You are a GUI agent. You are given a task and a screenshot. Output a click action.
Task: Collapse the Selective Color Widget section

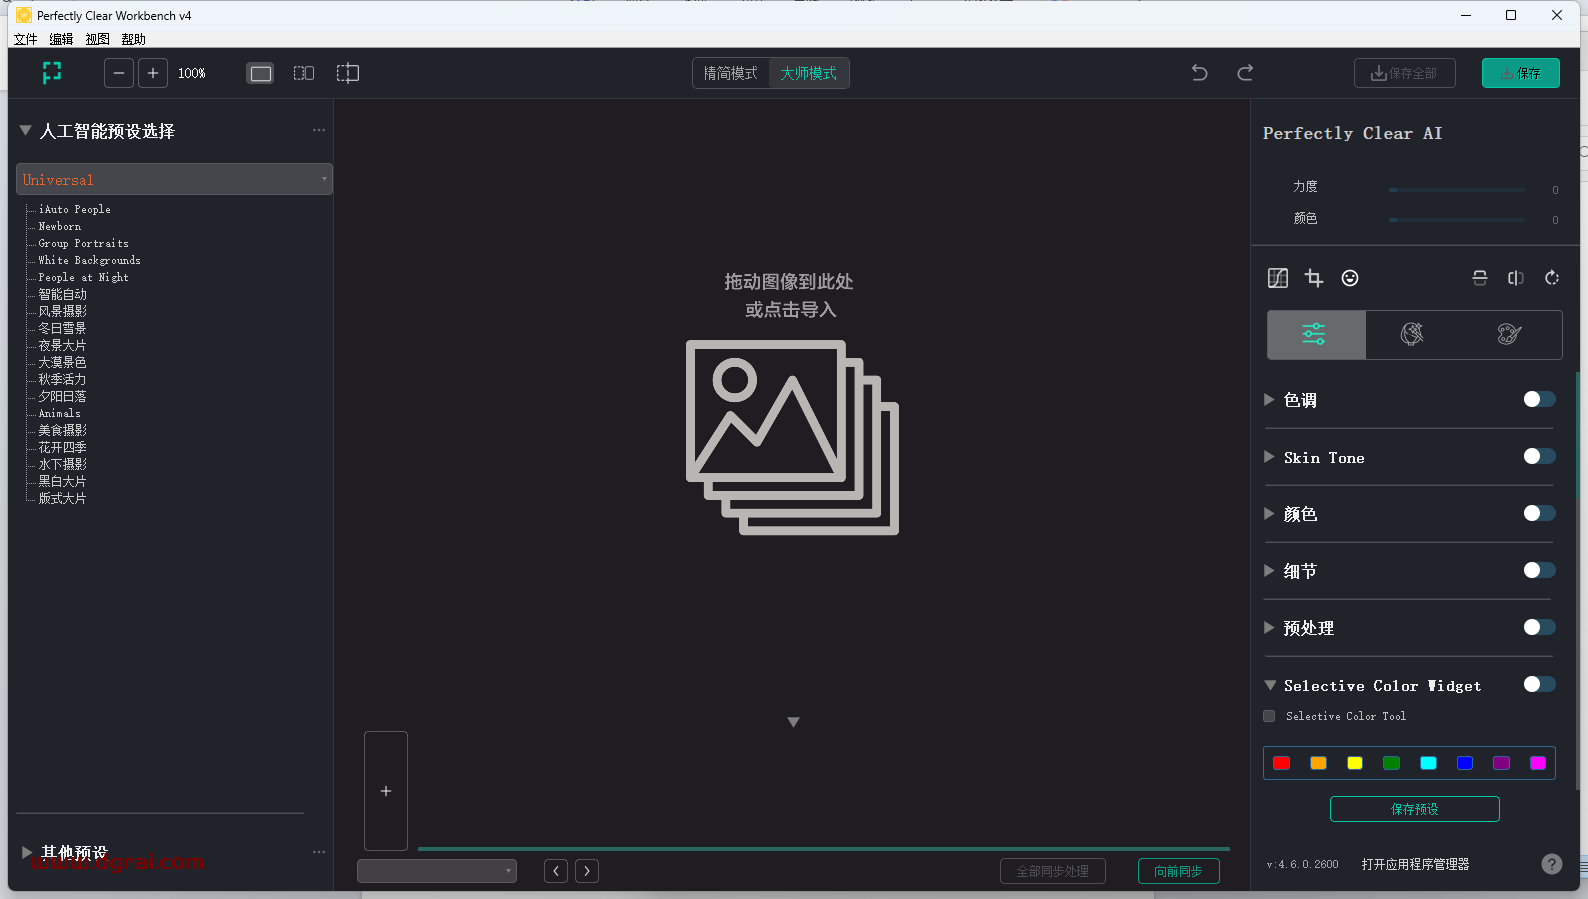(x=1270, y=685)
